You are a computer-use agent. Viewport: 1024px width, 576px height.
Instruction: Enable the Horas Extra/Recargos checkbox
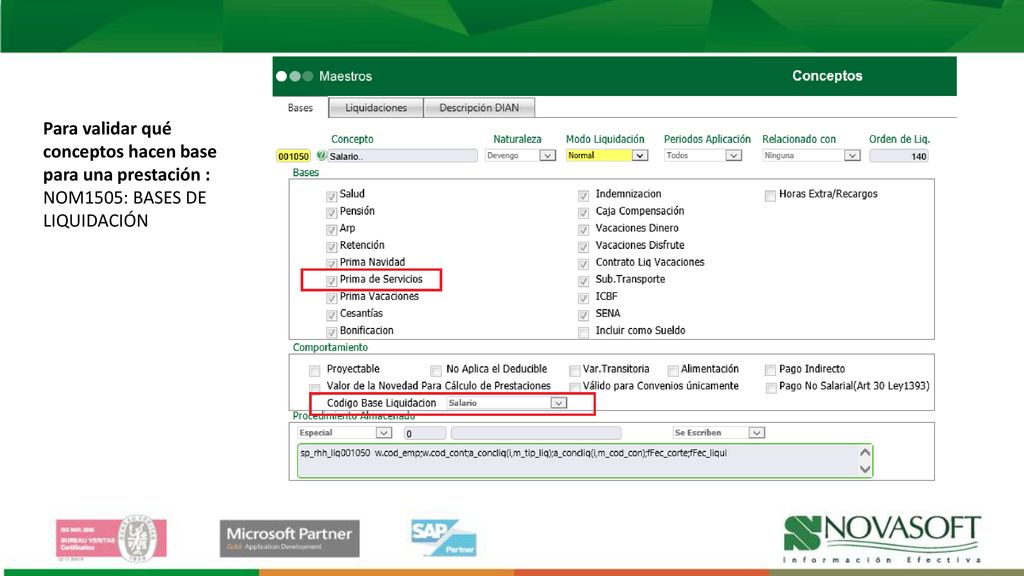(770, 196)
